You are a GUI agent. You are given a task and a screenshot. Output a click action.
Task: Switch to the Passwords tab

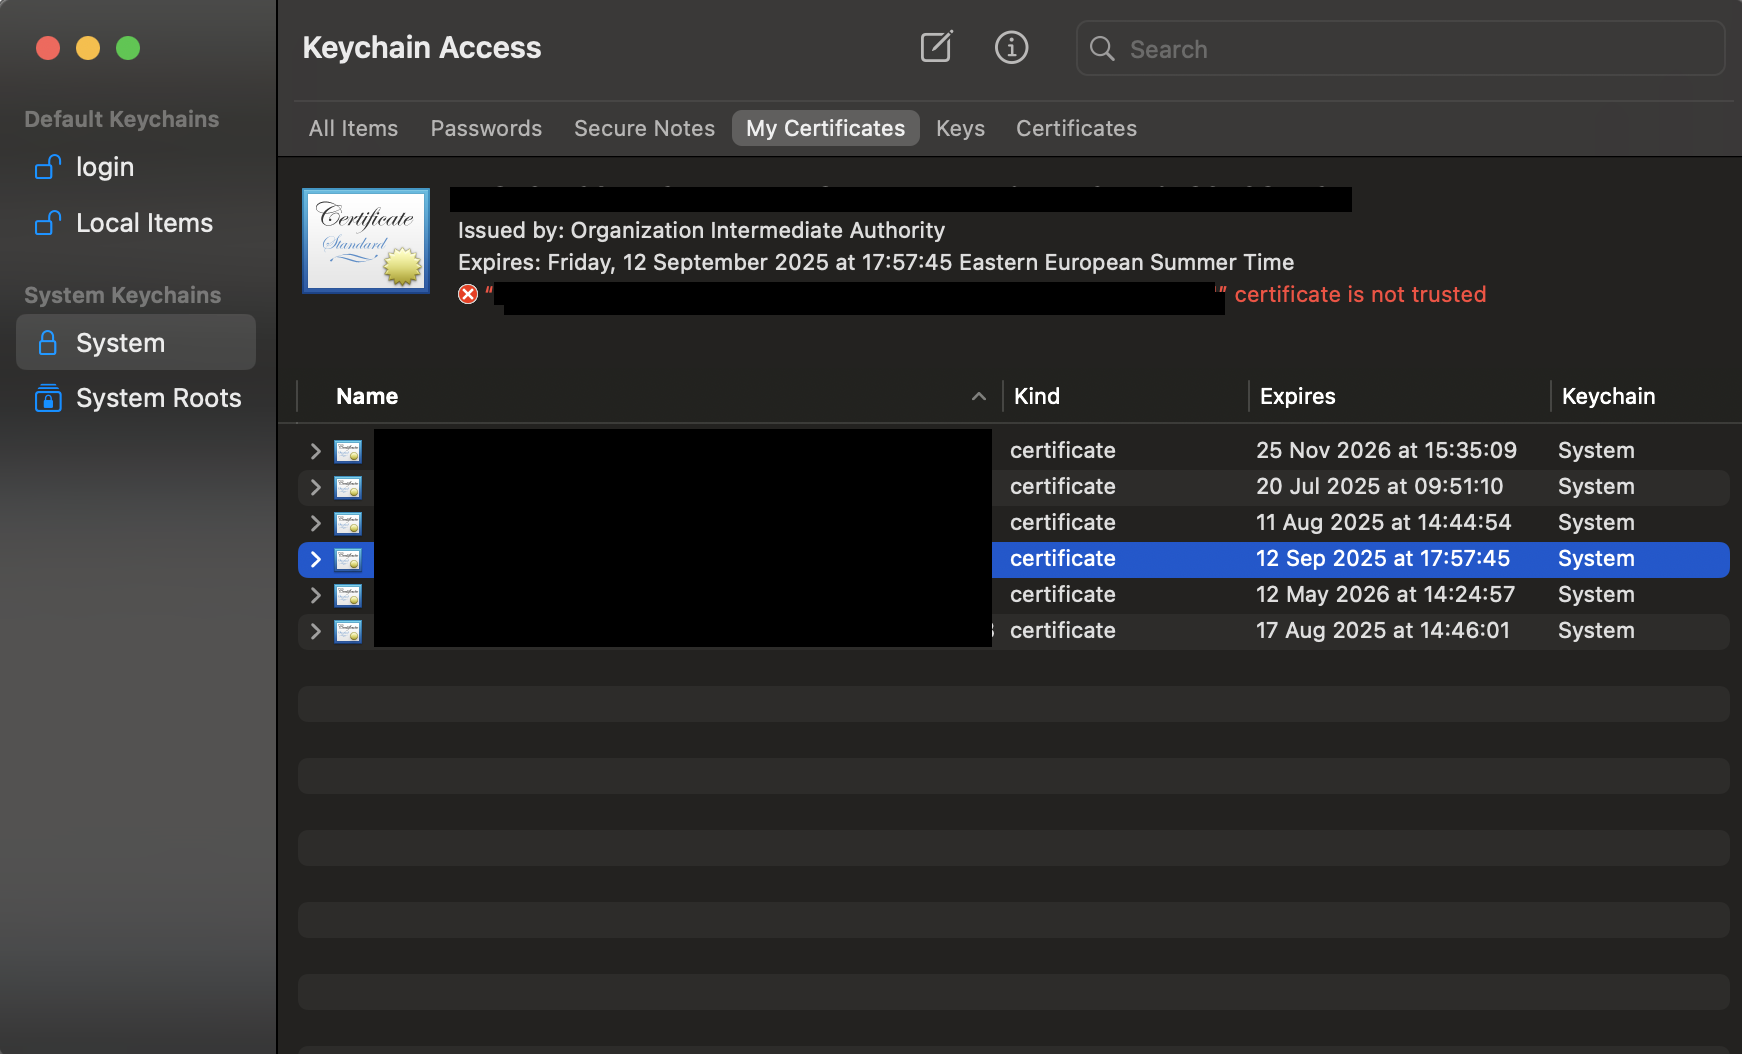pyautogui.click(x=486, y=128)
